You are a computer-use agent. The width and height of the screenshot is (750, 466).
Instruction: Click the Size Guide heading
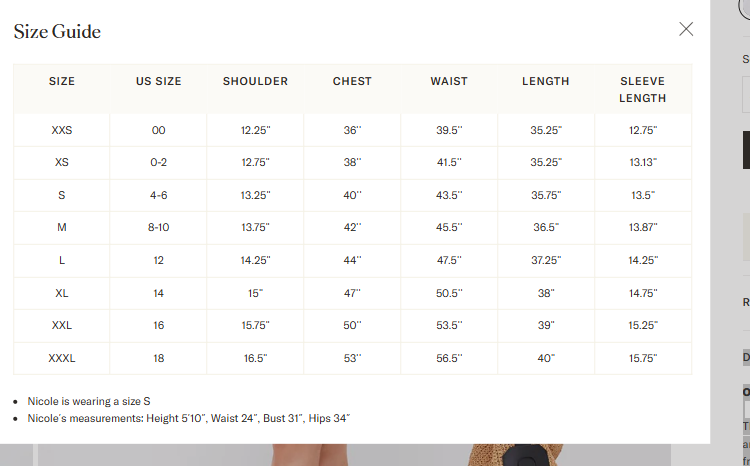click(57, 31)
